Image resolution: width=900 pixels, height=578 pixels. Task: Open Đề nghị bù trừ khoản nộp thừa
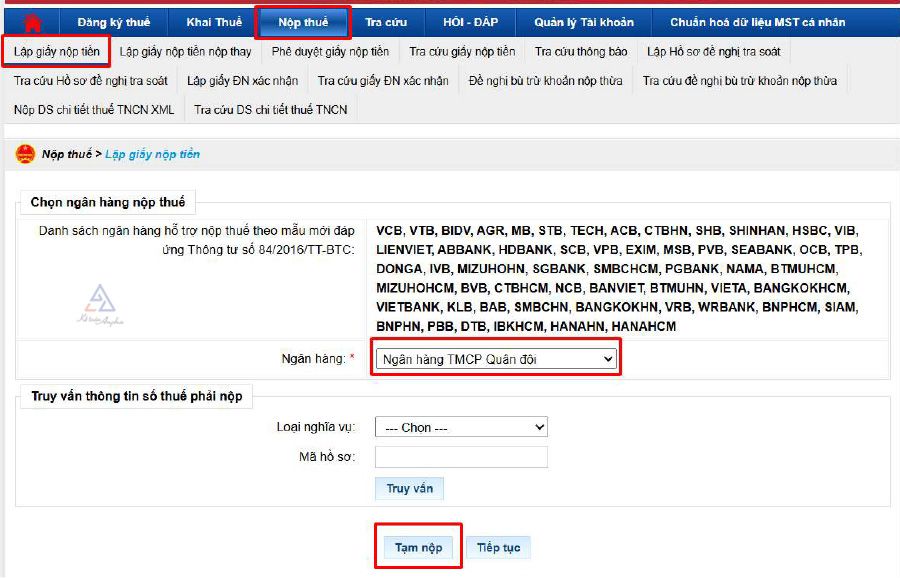545,81
